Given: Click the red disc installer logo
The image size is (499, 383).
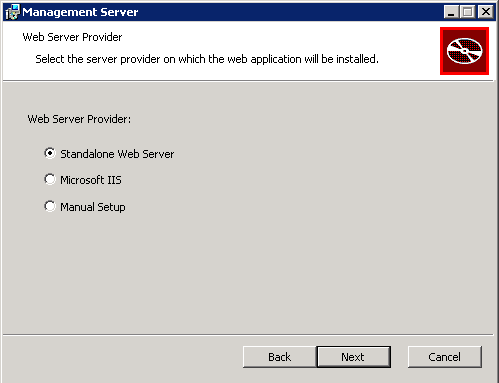Looking at the screenshot, I should click(464, 51).
